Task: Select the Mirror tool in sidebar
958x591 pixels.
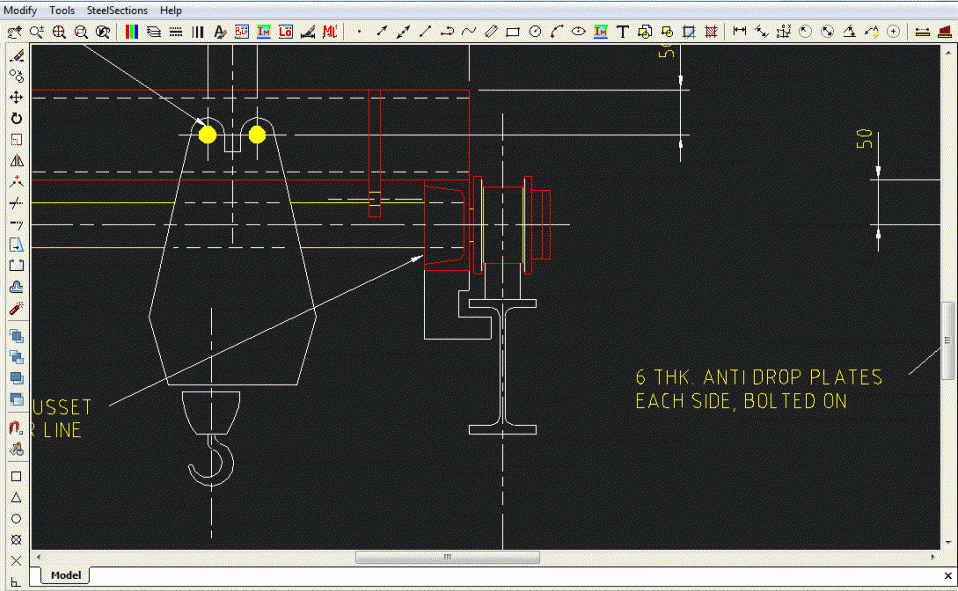Action: 16,160
